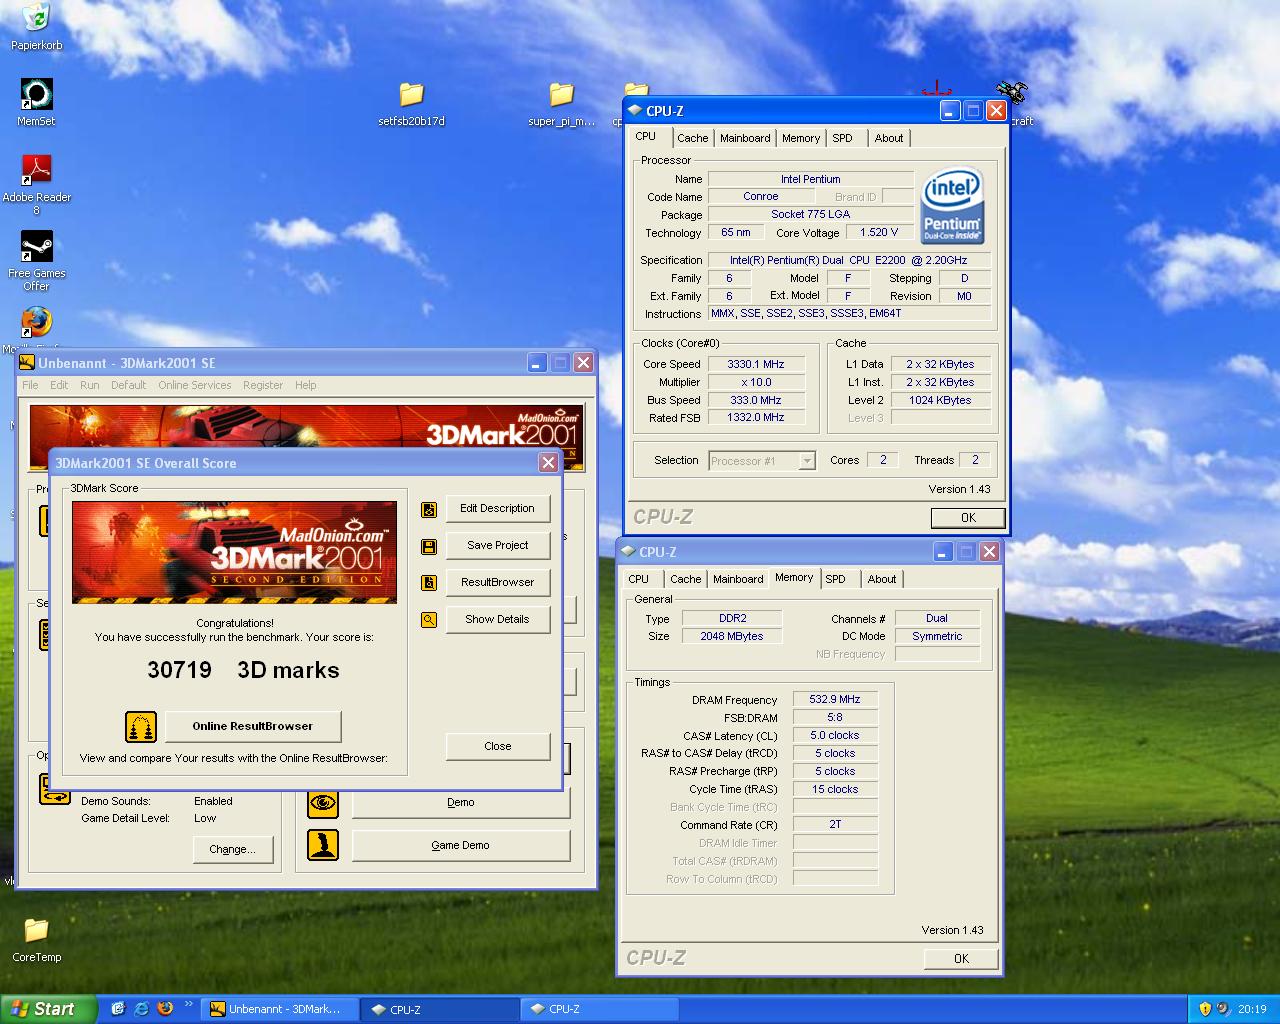1280x1024 pixels.
Task: Click OK in the lower CPU-Z Memory window
Action: click(960, 959)
